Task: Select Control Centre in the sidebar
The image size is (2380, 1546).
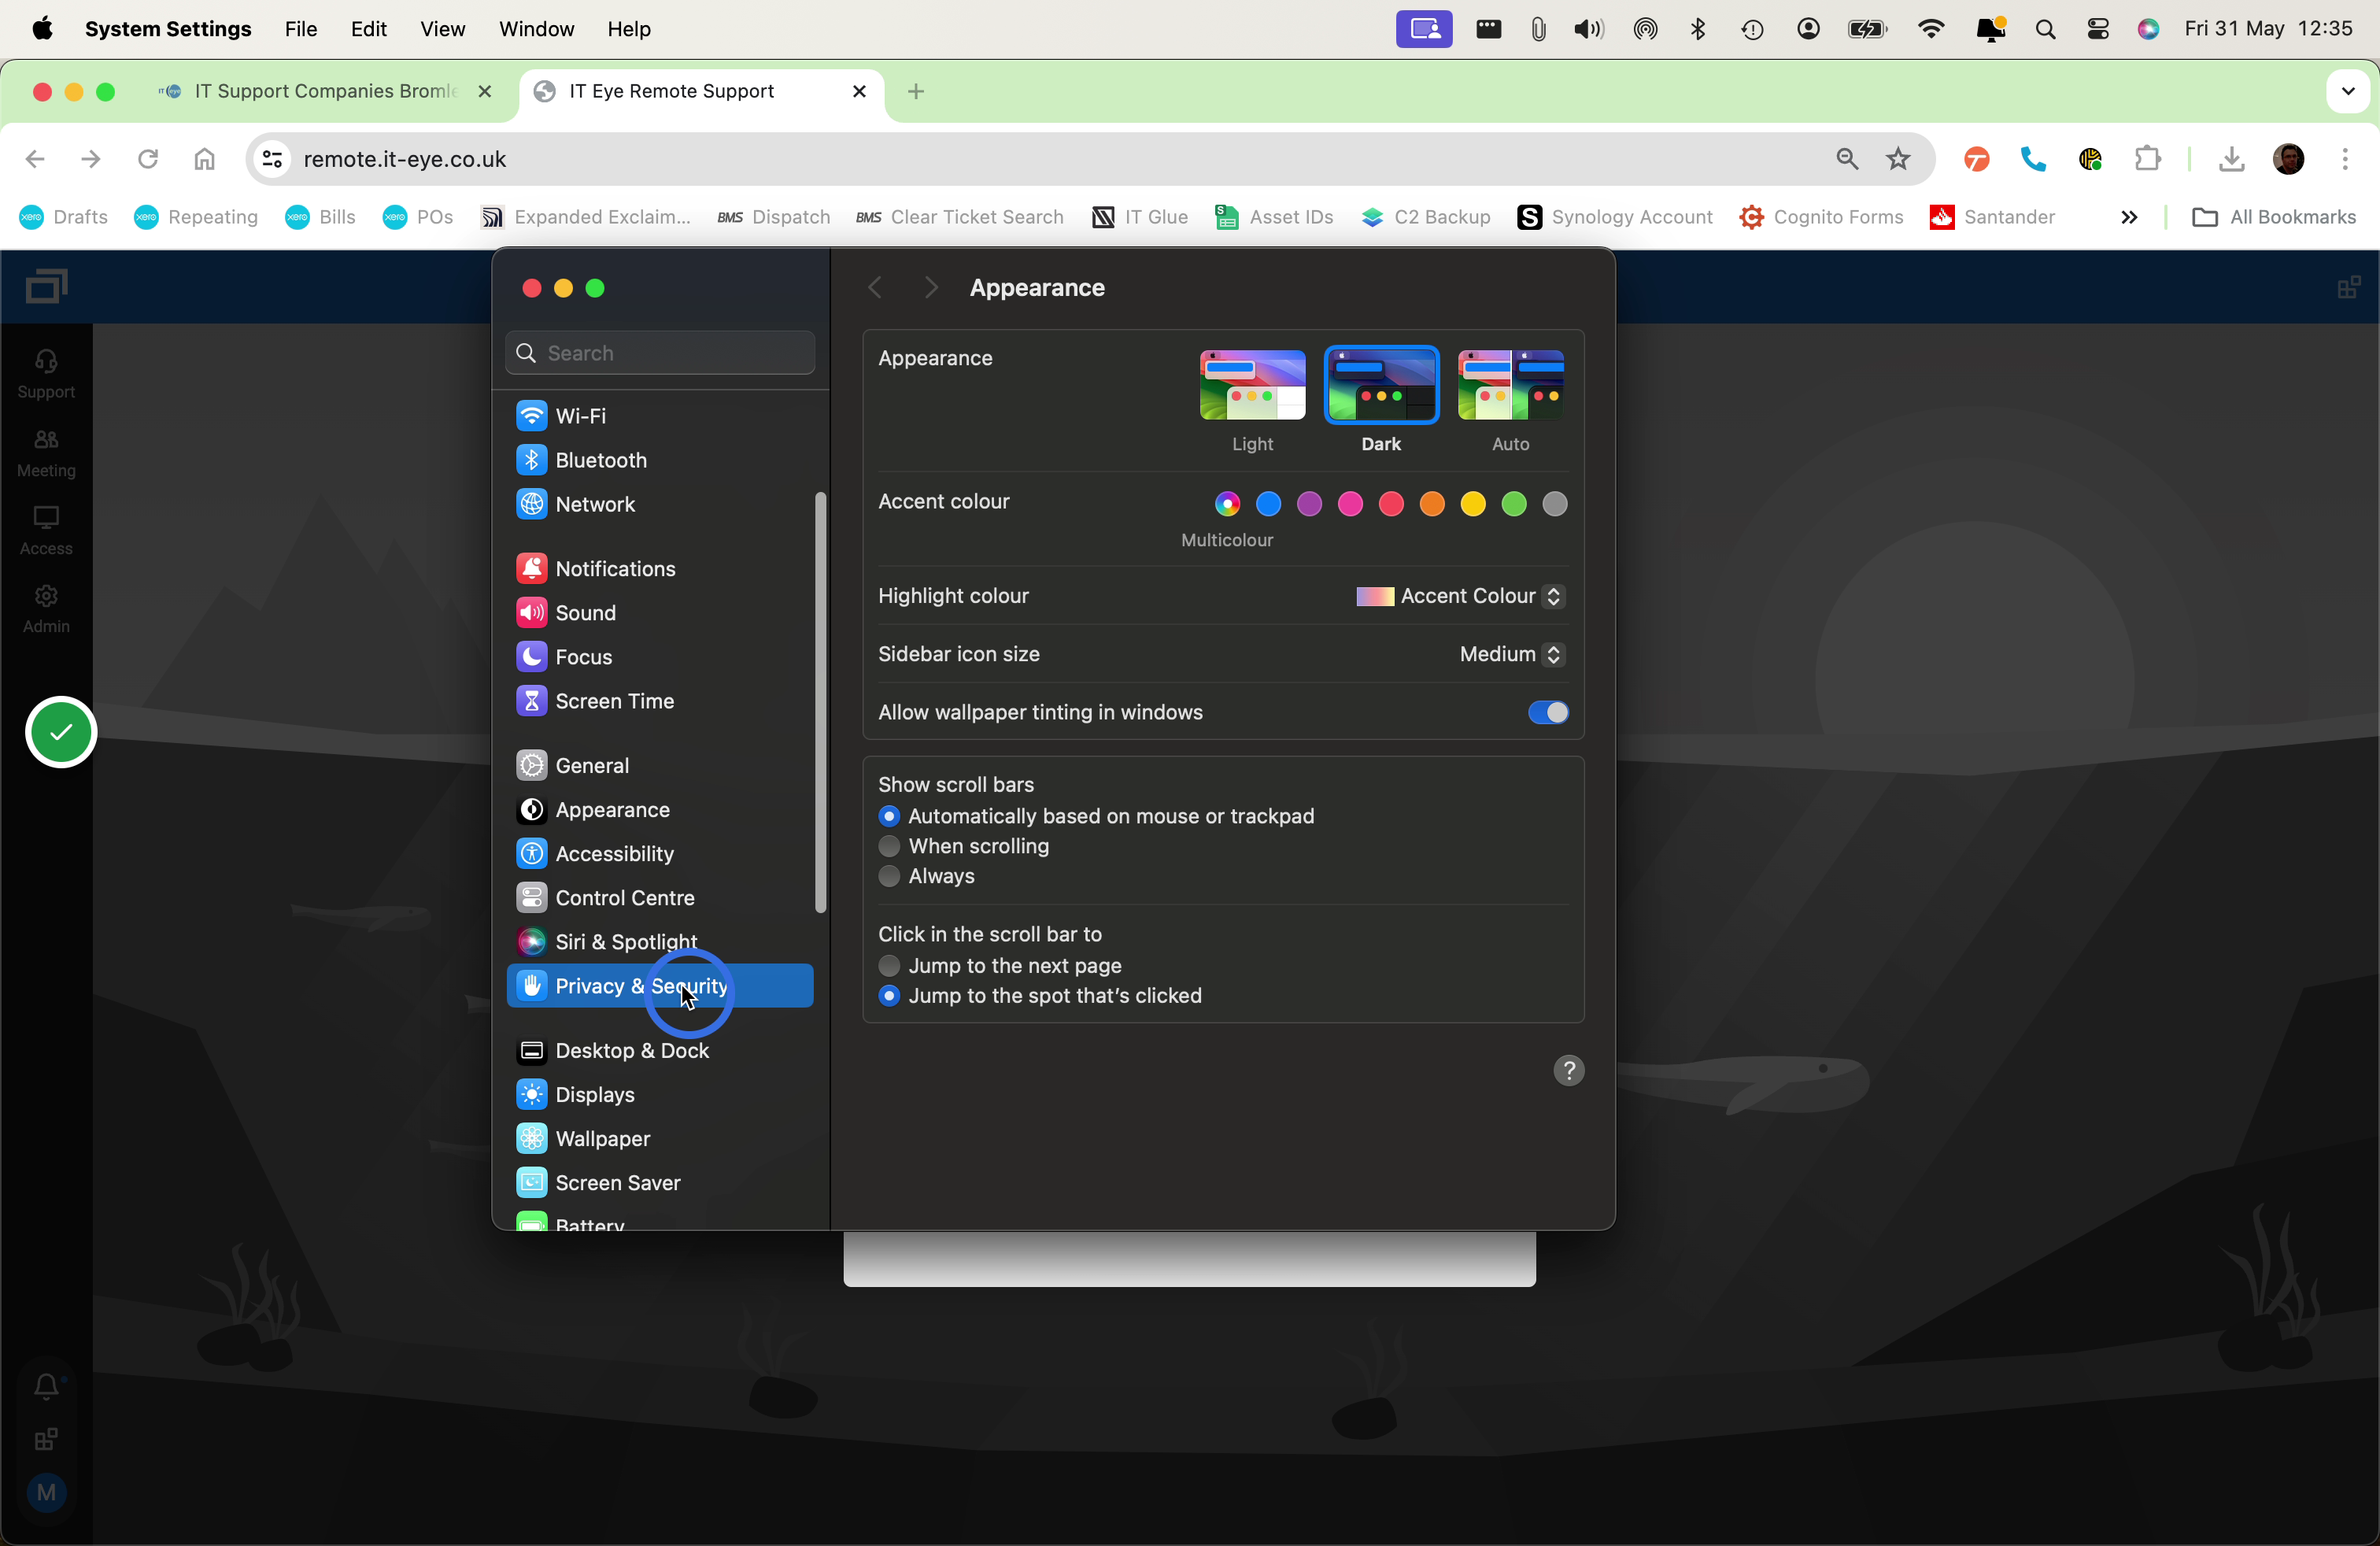Action: click(x=660, y=897)
